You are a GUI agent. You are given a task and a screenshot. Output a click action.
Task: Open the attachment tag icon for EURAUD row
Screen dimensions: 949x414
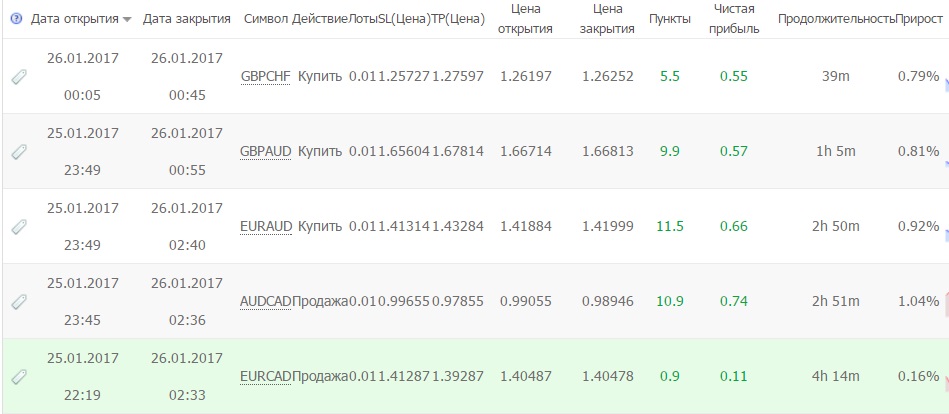[x=19, y=226]
